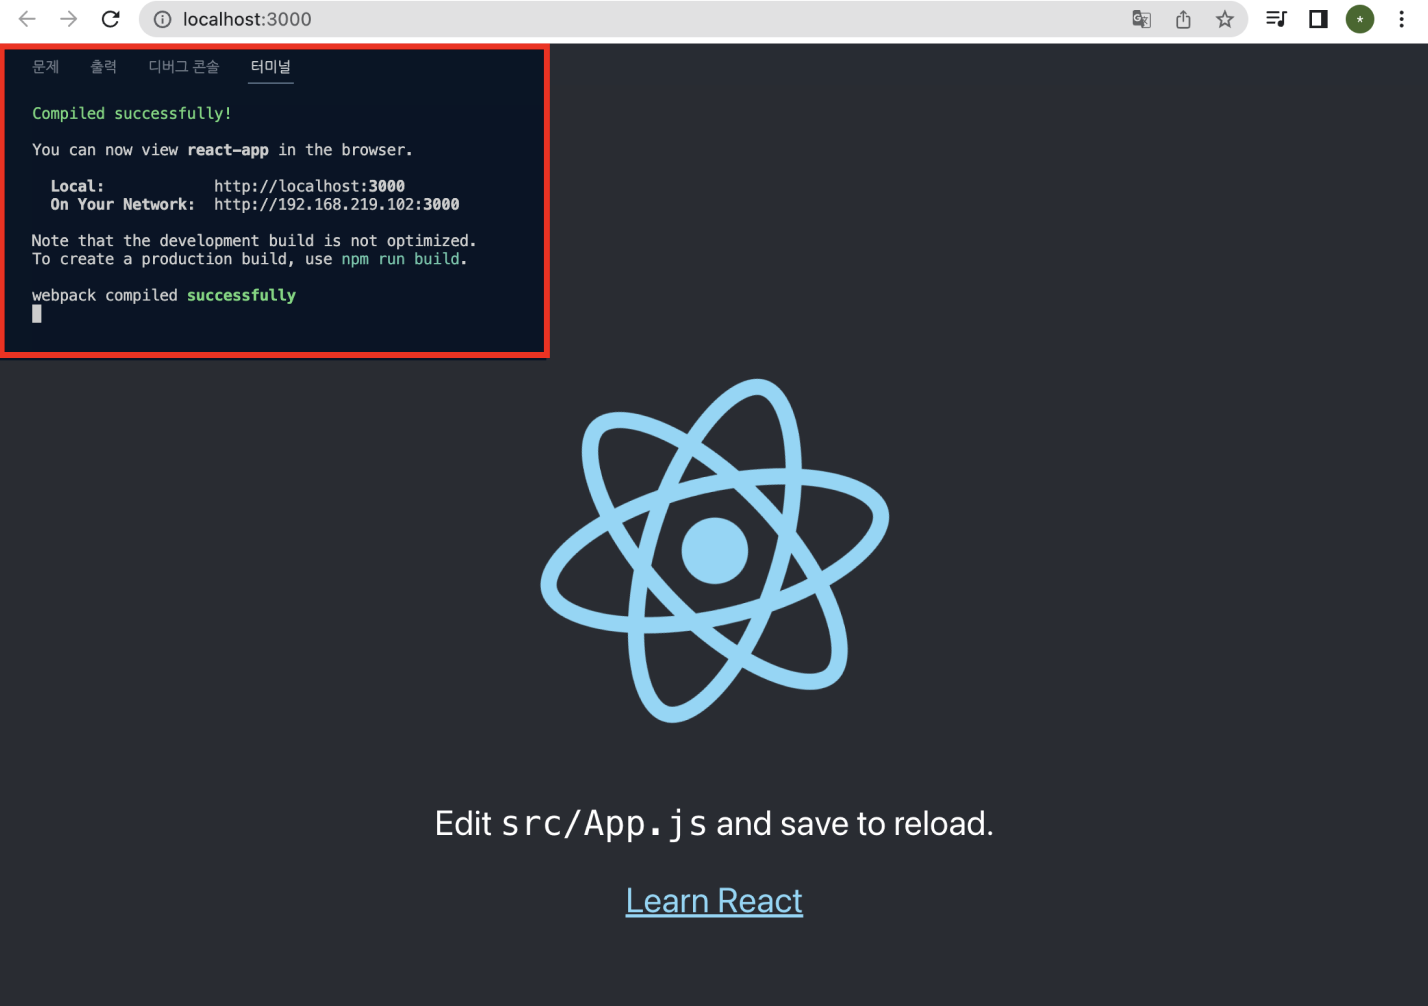Screen dimensions: 1428x1006
Task: Select the 터미널 tab
Action: click(271, 67)
